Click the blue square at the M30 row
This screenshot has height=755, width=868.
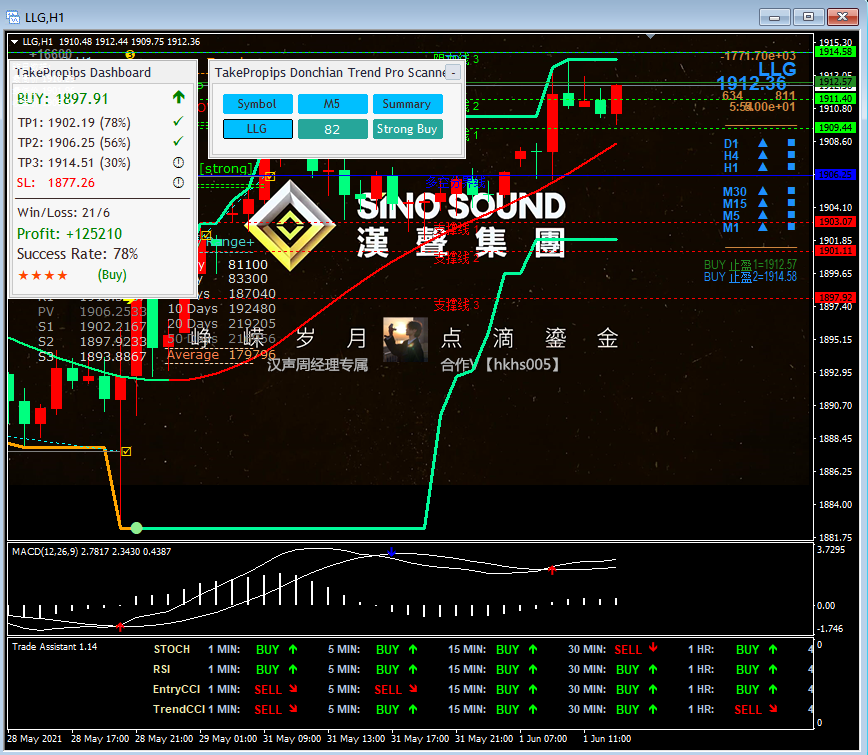tap(791, 191)
